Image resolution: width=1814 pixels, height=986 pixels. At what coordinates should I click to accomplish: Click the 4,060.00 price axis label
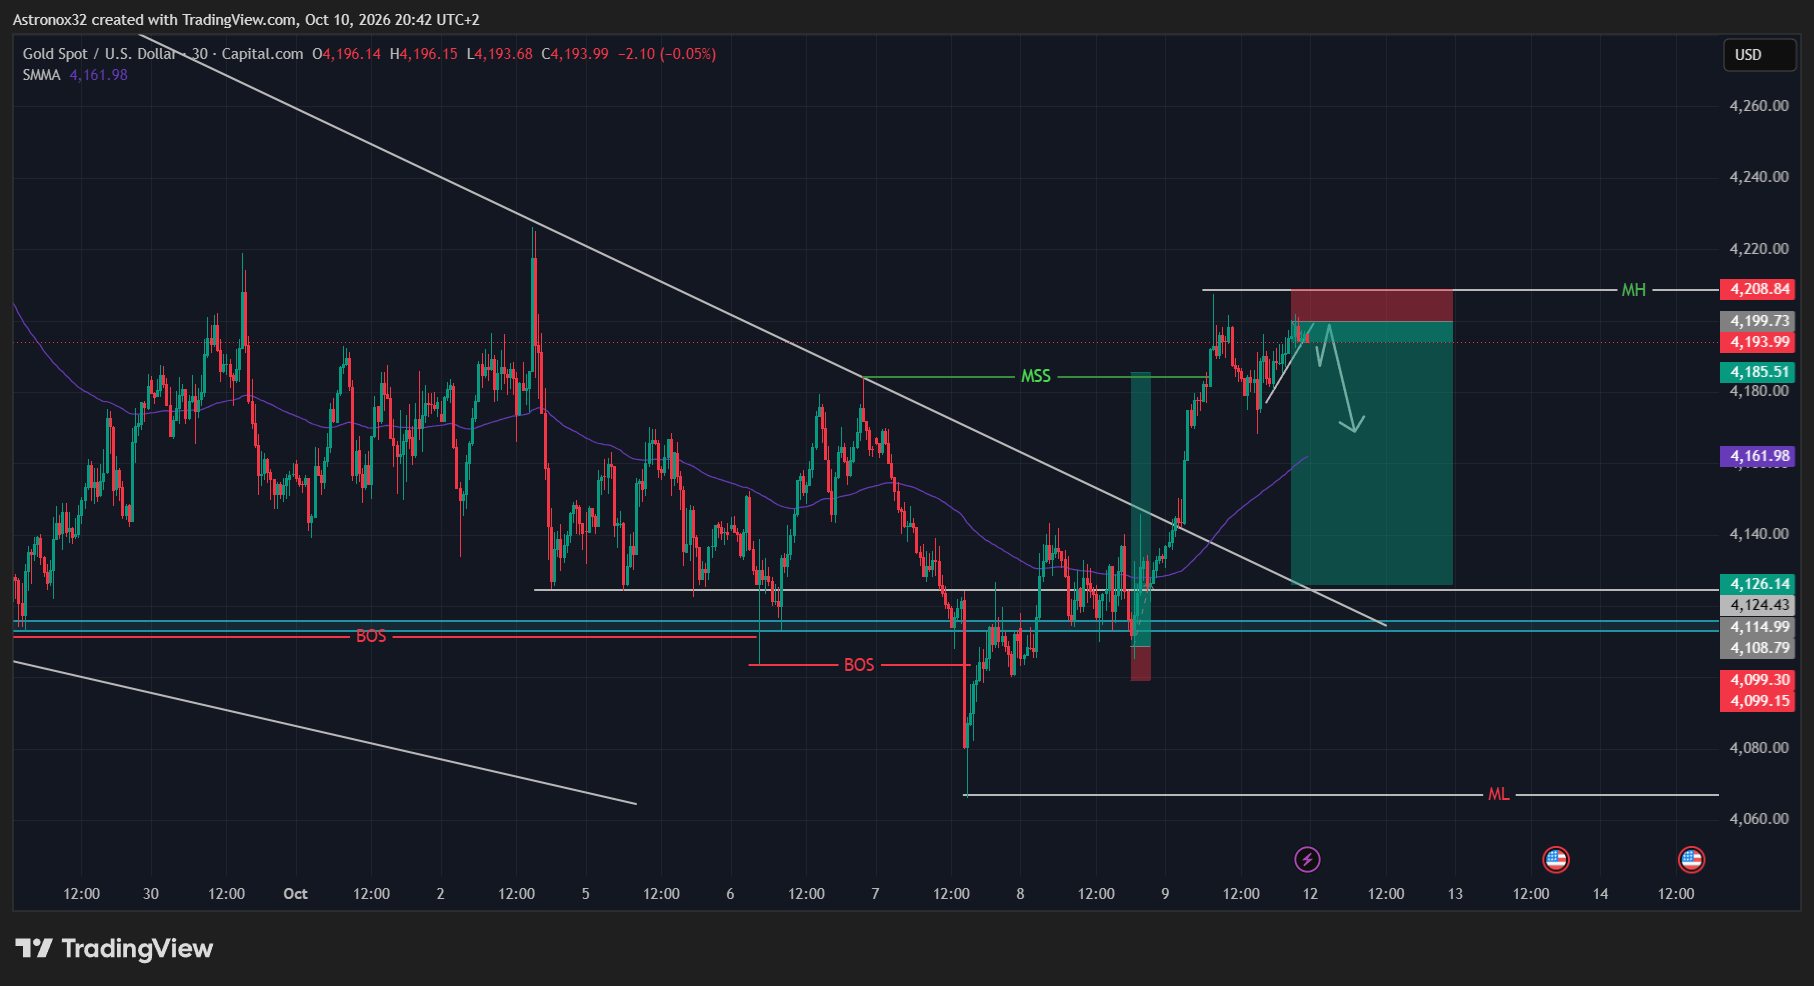click(1759, 819)
